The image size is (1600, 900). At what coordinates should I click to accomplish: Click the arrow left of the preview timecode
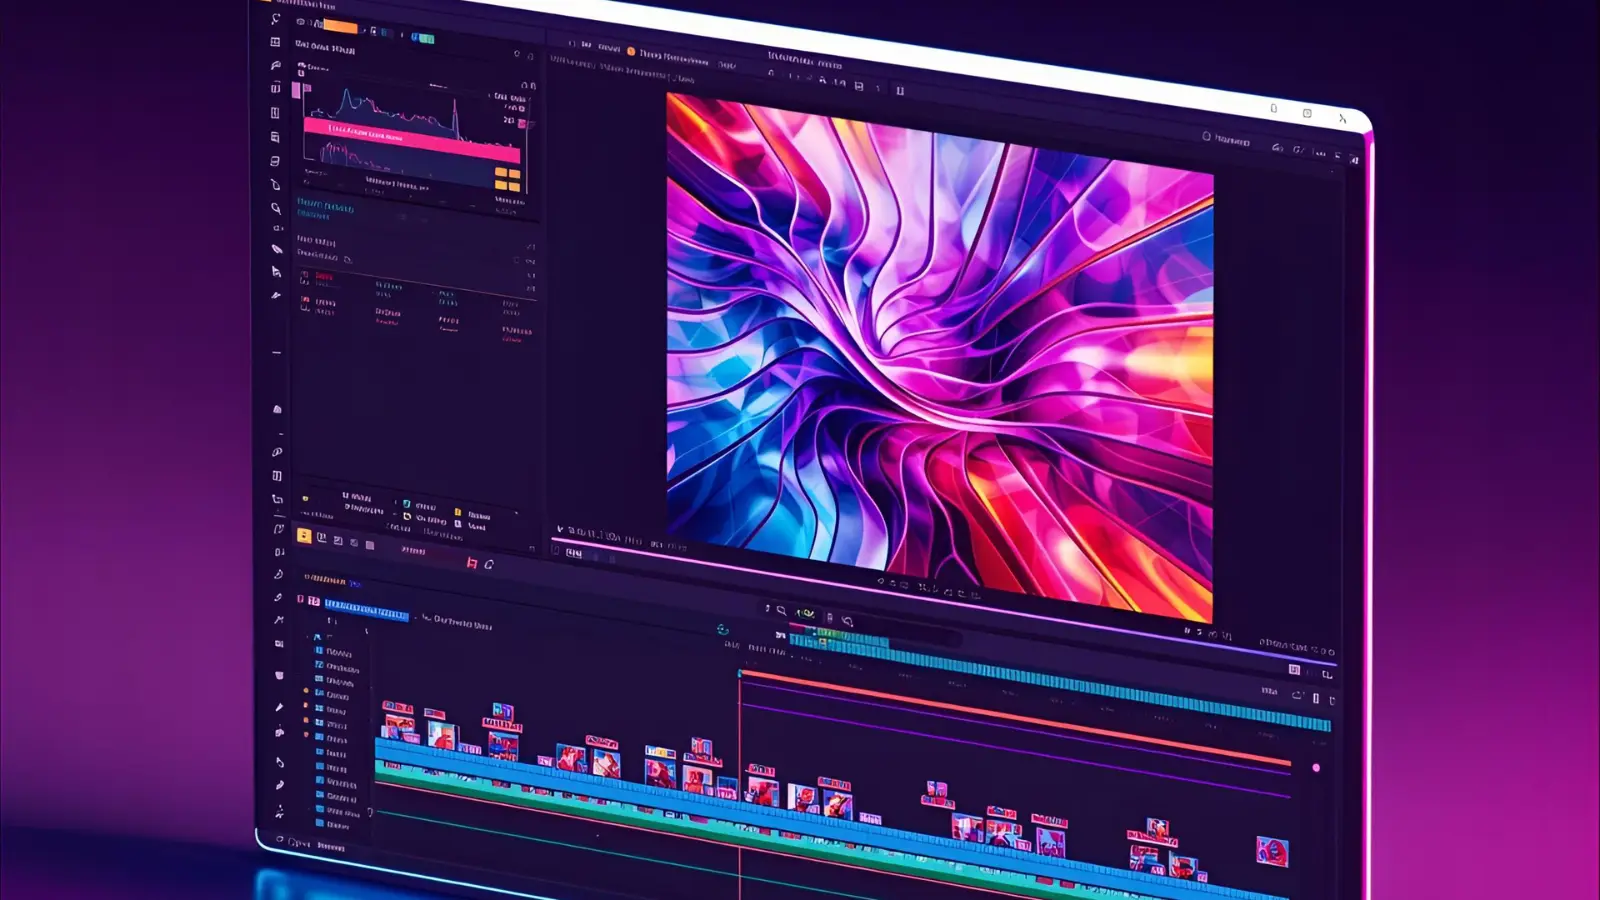(559, 530)
